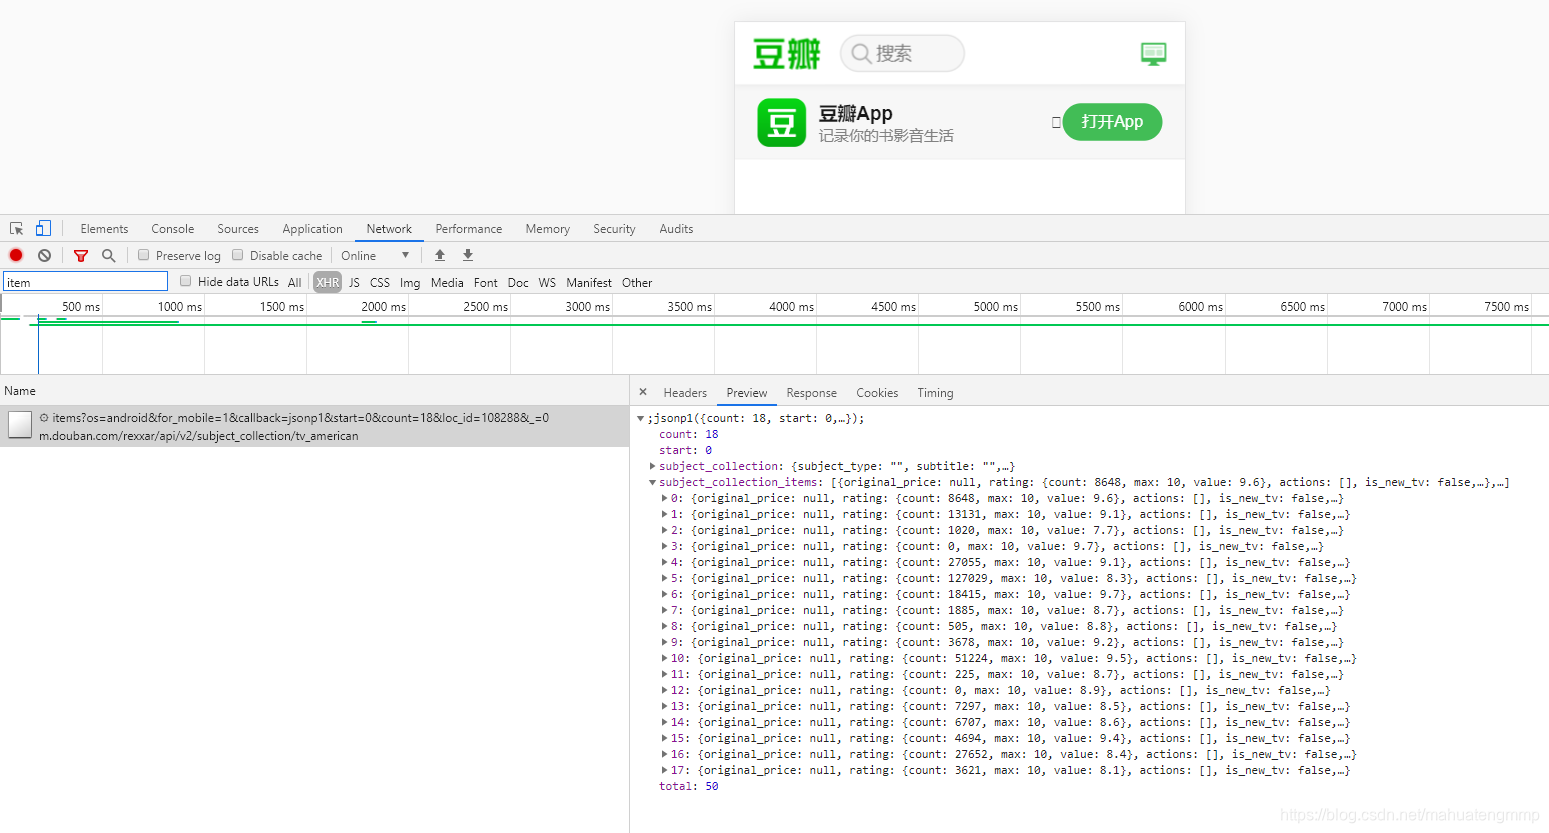Toggle device toolbar icon
The width and height of the screenshot is (1549, 833).
tap(43, 229)
